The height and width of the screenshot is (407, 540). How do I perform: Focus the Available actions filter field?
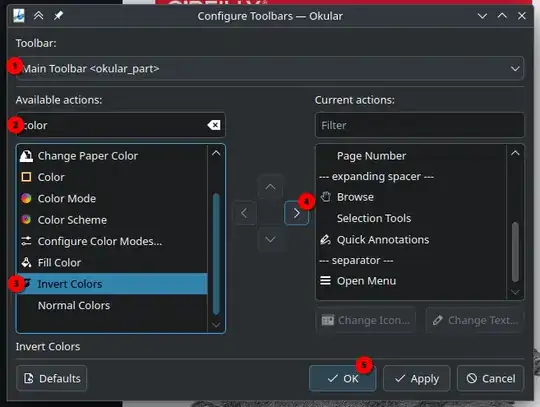point(121,125)
